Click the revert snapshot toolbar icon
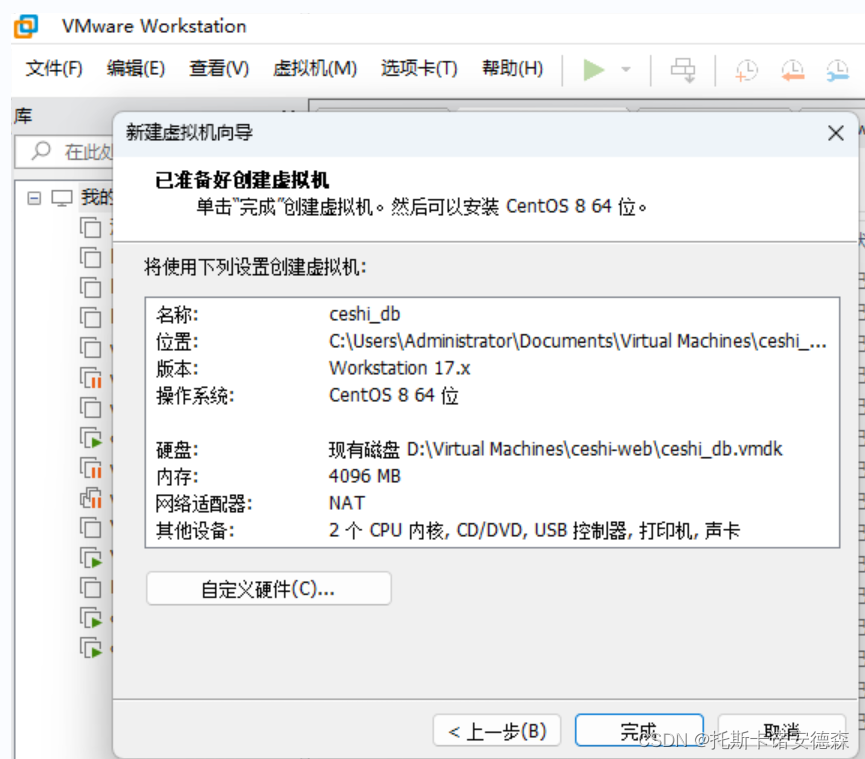865x759 pixels. [x=792, y=71]
